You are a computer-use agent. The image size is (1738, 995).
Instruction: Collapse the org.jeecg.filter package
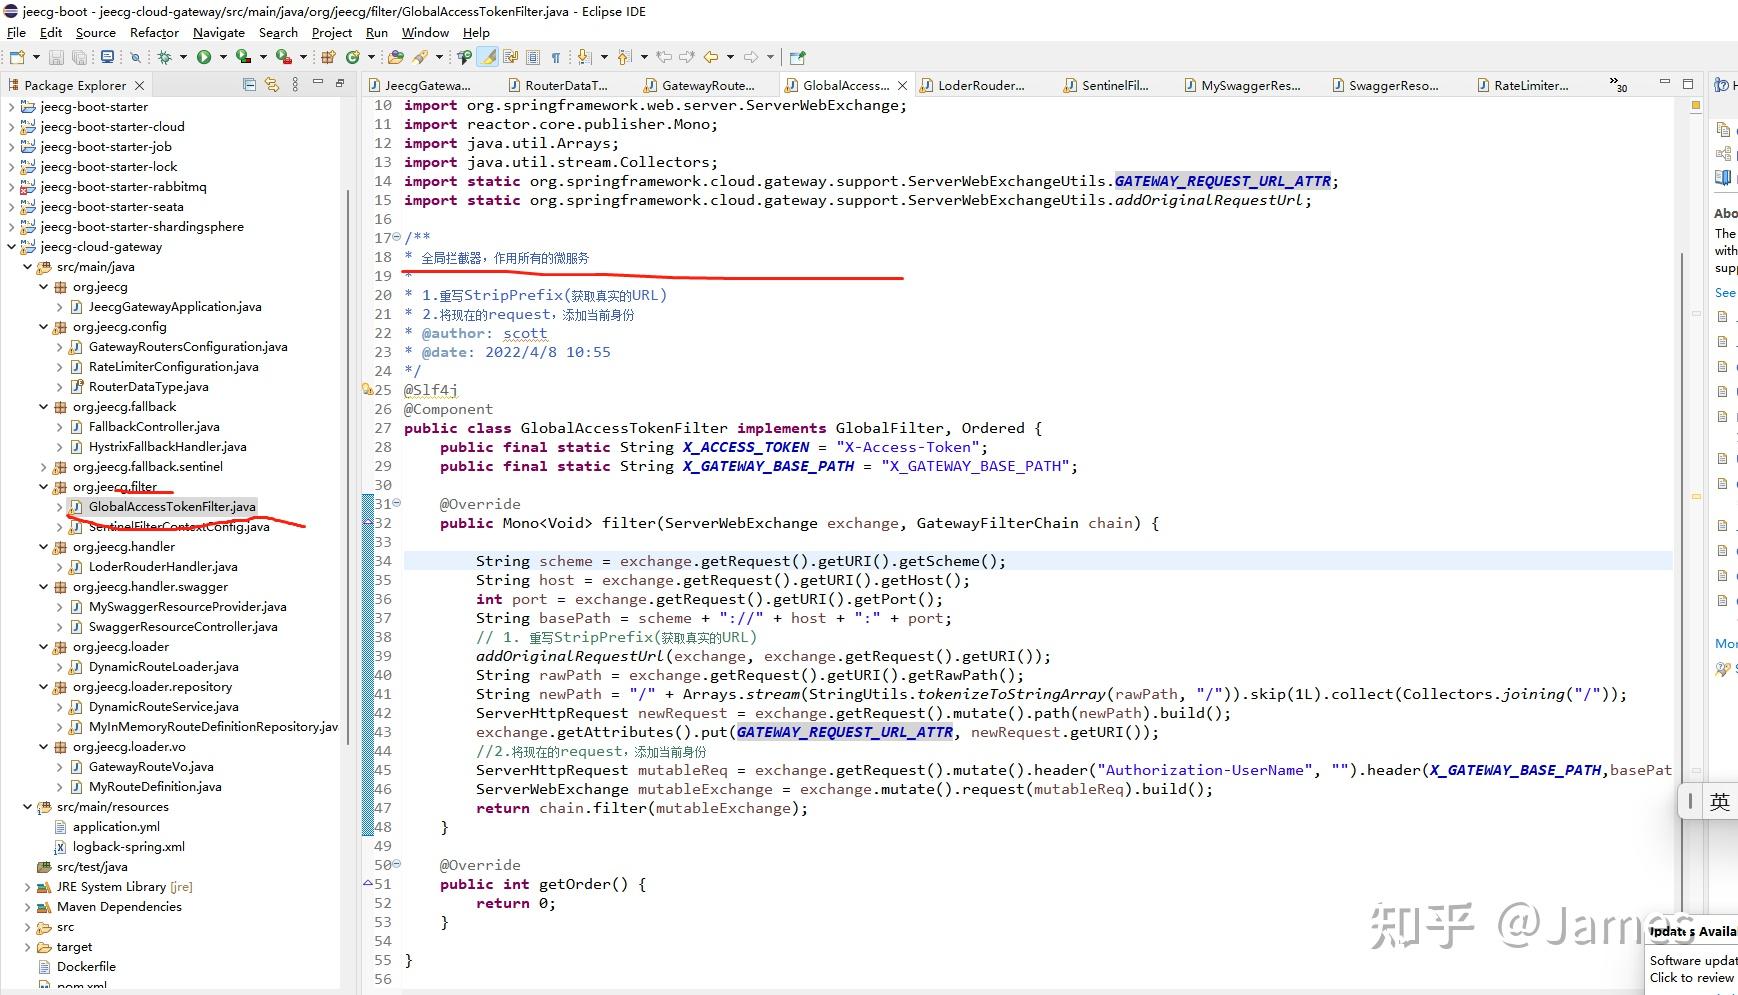(43, 487)
